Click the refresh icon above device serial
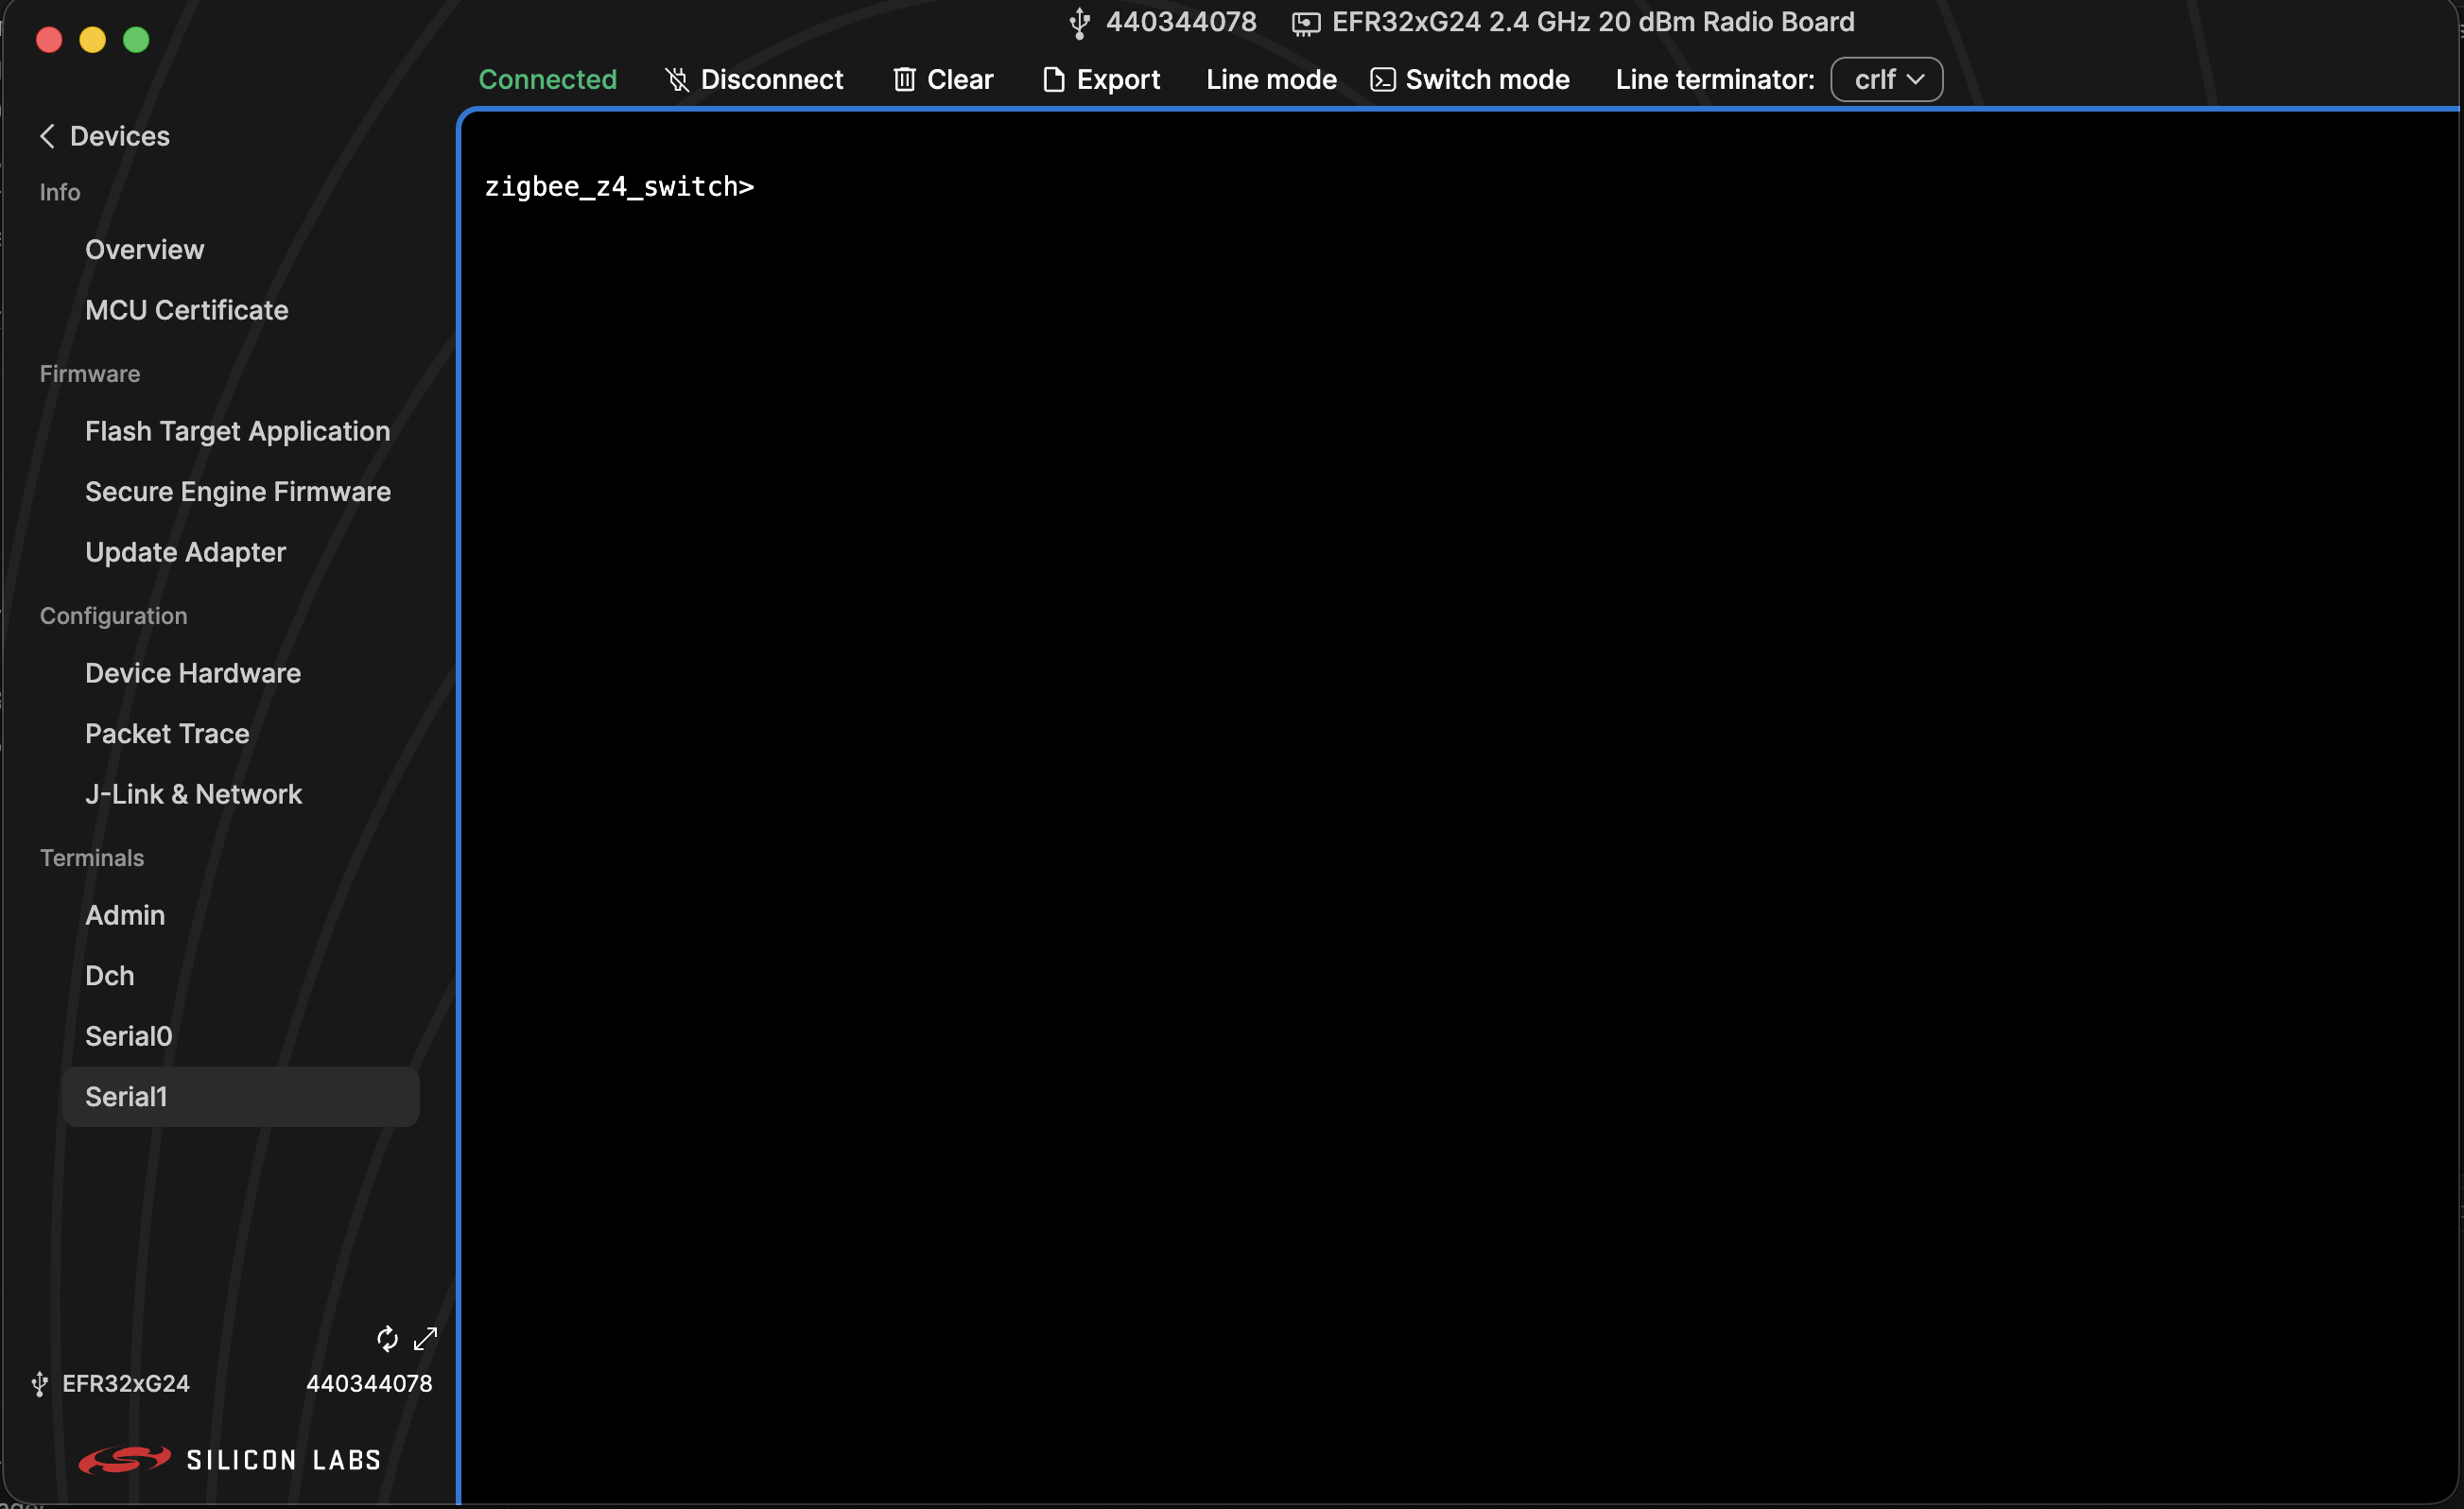The image size is (2464, 1509). [x=387, y=1338]
